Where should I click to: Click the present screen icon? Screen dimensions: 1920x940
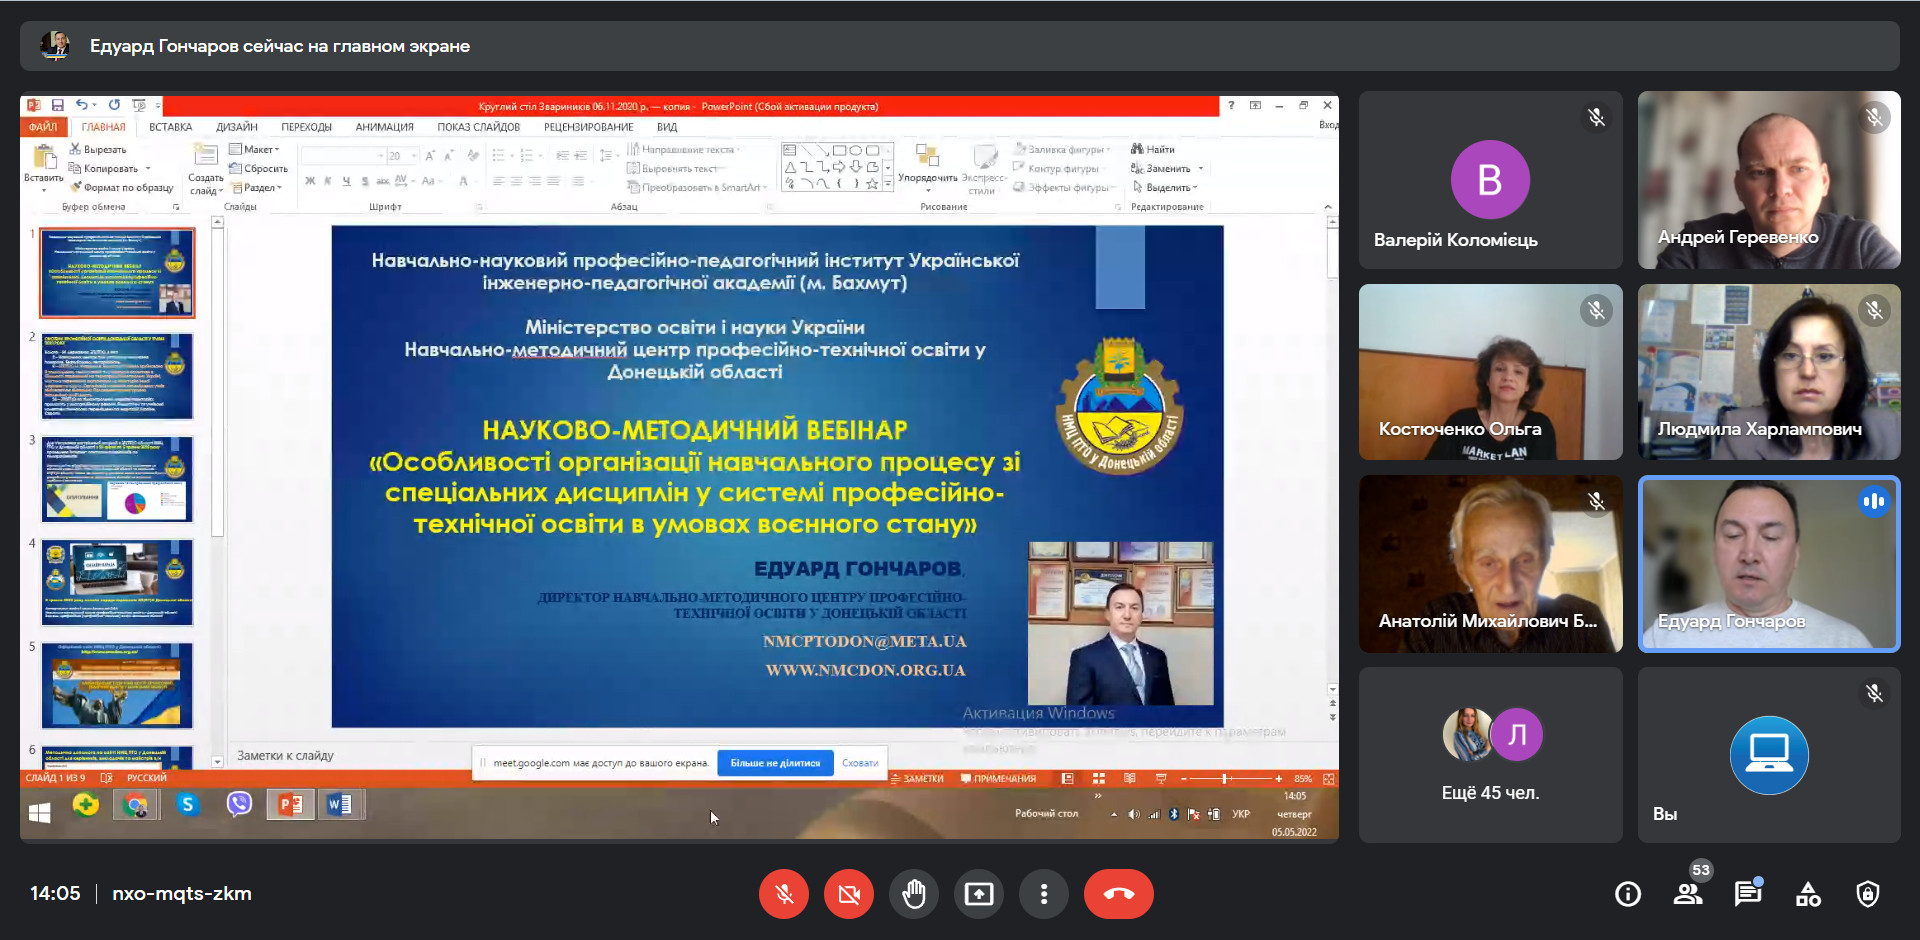[x=979, y=894]
